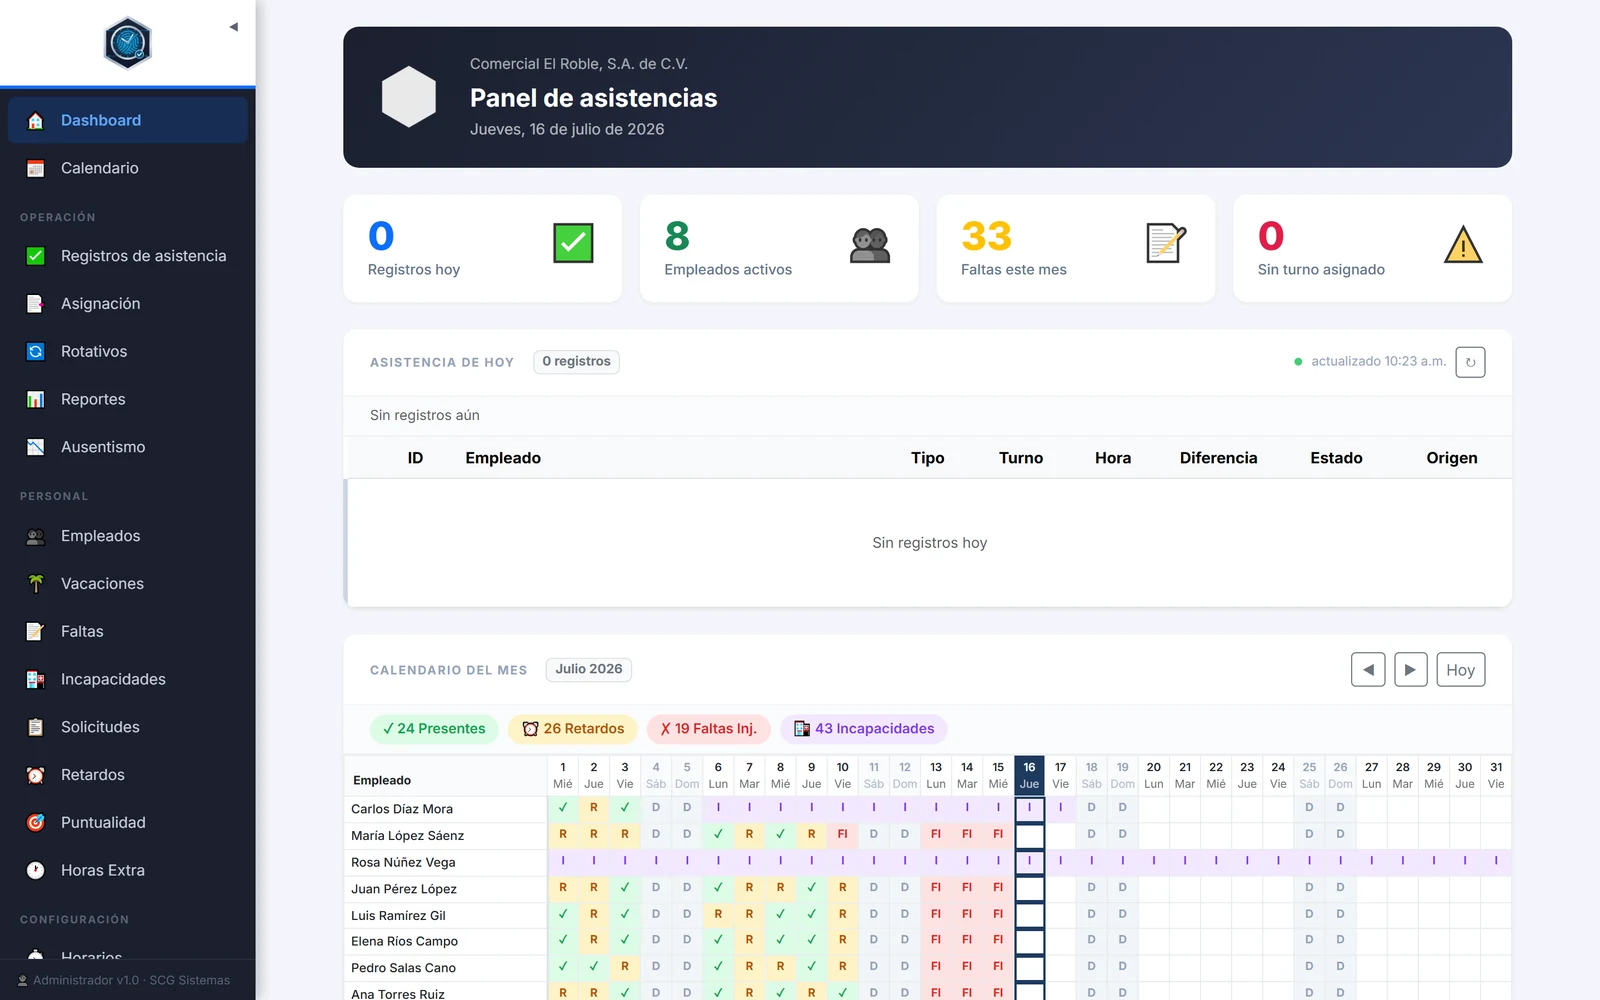Image resolution: width=1600 pixels, height=1000 pixels.
Task: Click the 0 registros count badge
Action: (x=576, y=362)
